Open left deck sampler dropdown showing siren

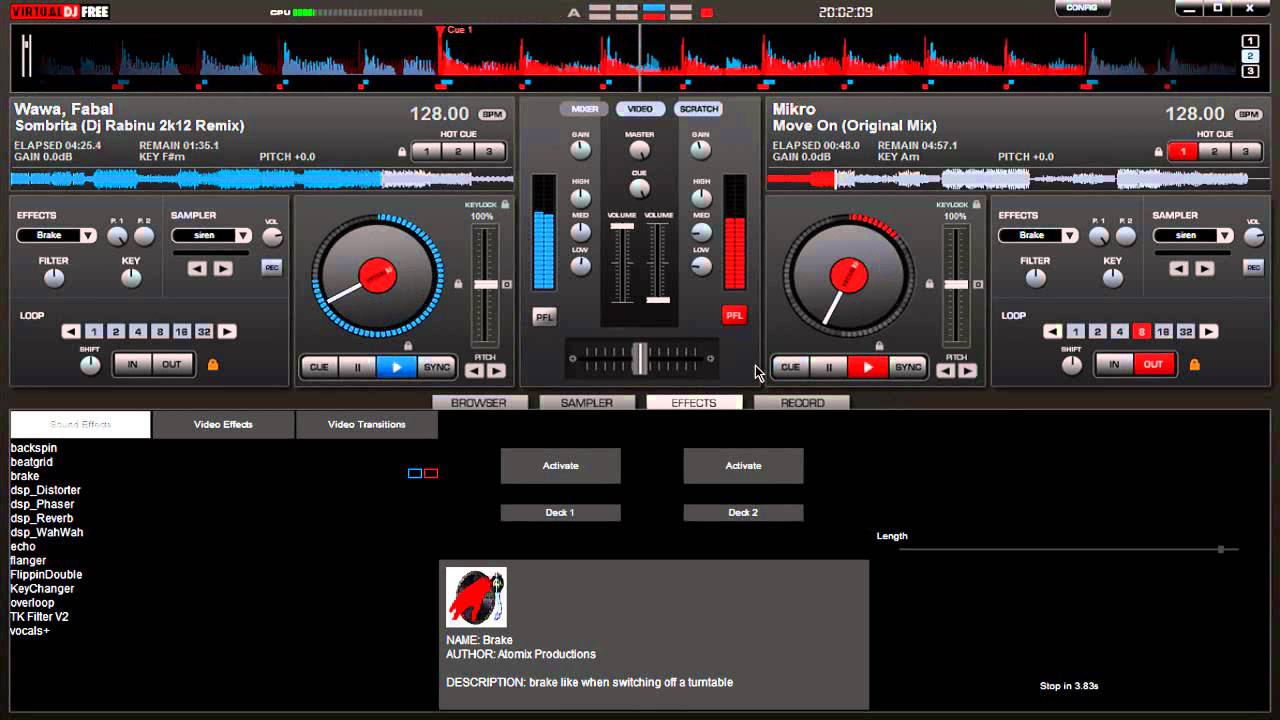pyautogui.click(x=212, y=235)
